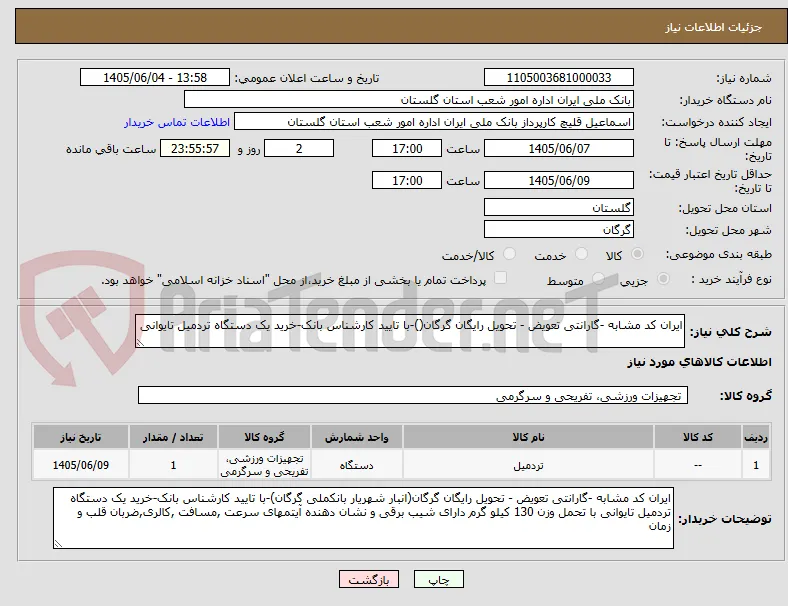This screenshot has width=788, height=606.
Task: Click the resize handle of description textarea
Action: [x=140, y=343]
